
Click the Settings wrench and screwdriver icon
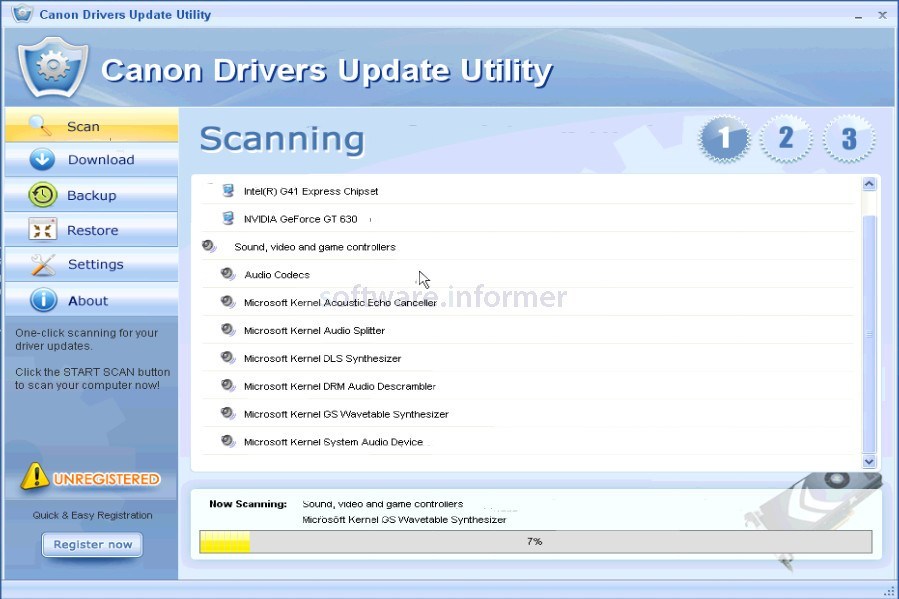(42, 265)
